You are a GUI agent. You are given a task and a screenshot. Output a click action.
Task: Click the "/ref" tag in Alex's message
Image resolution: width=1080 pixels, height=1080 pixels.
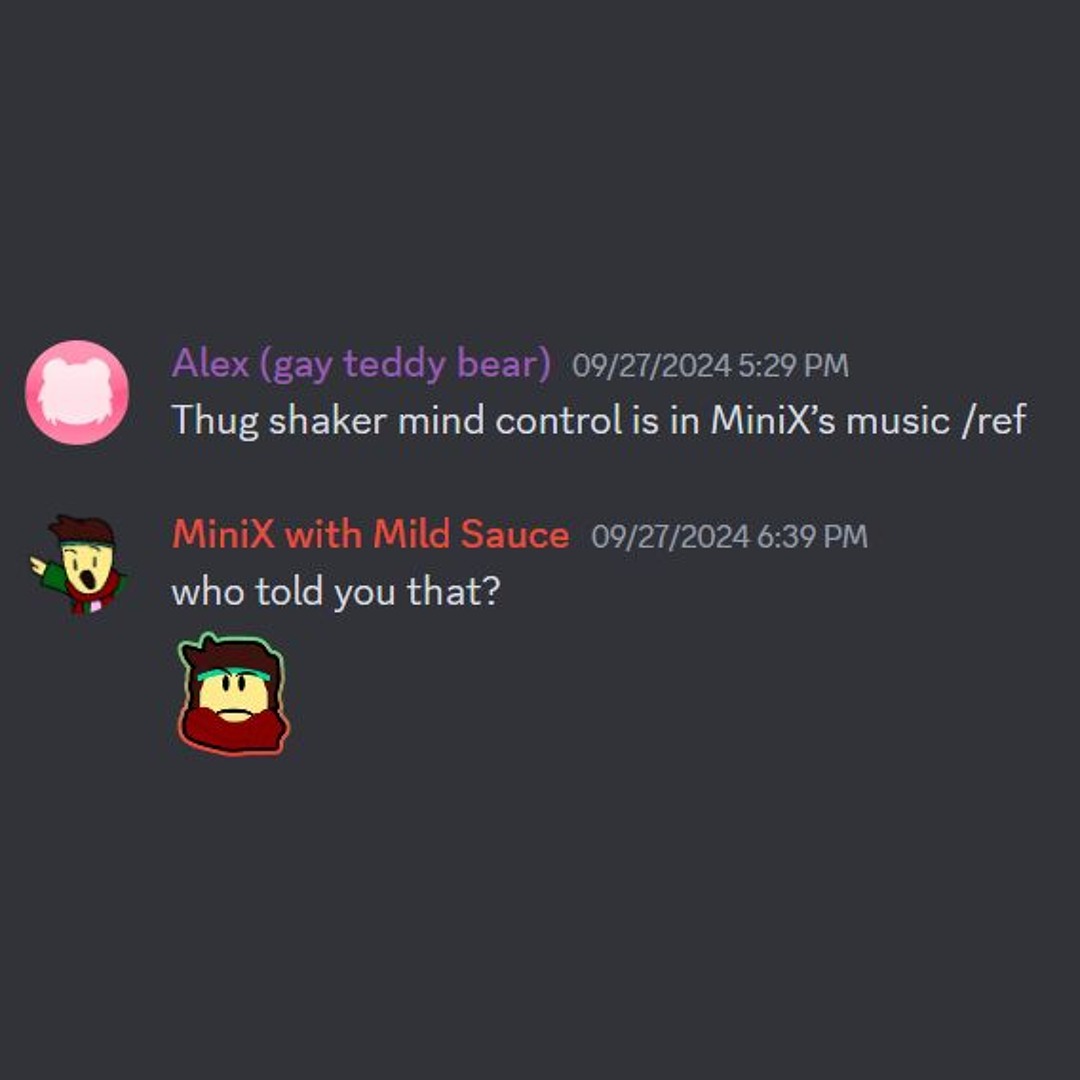coord(994,420)
